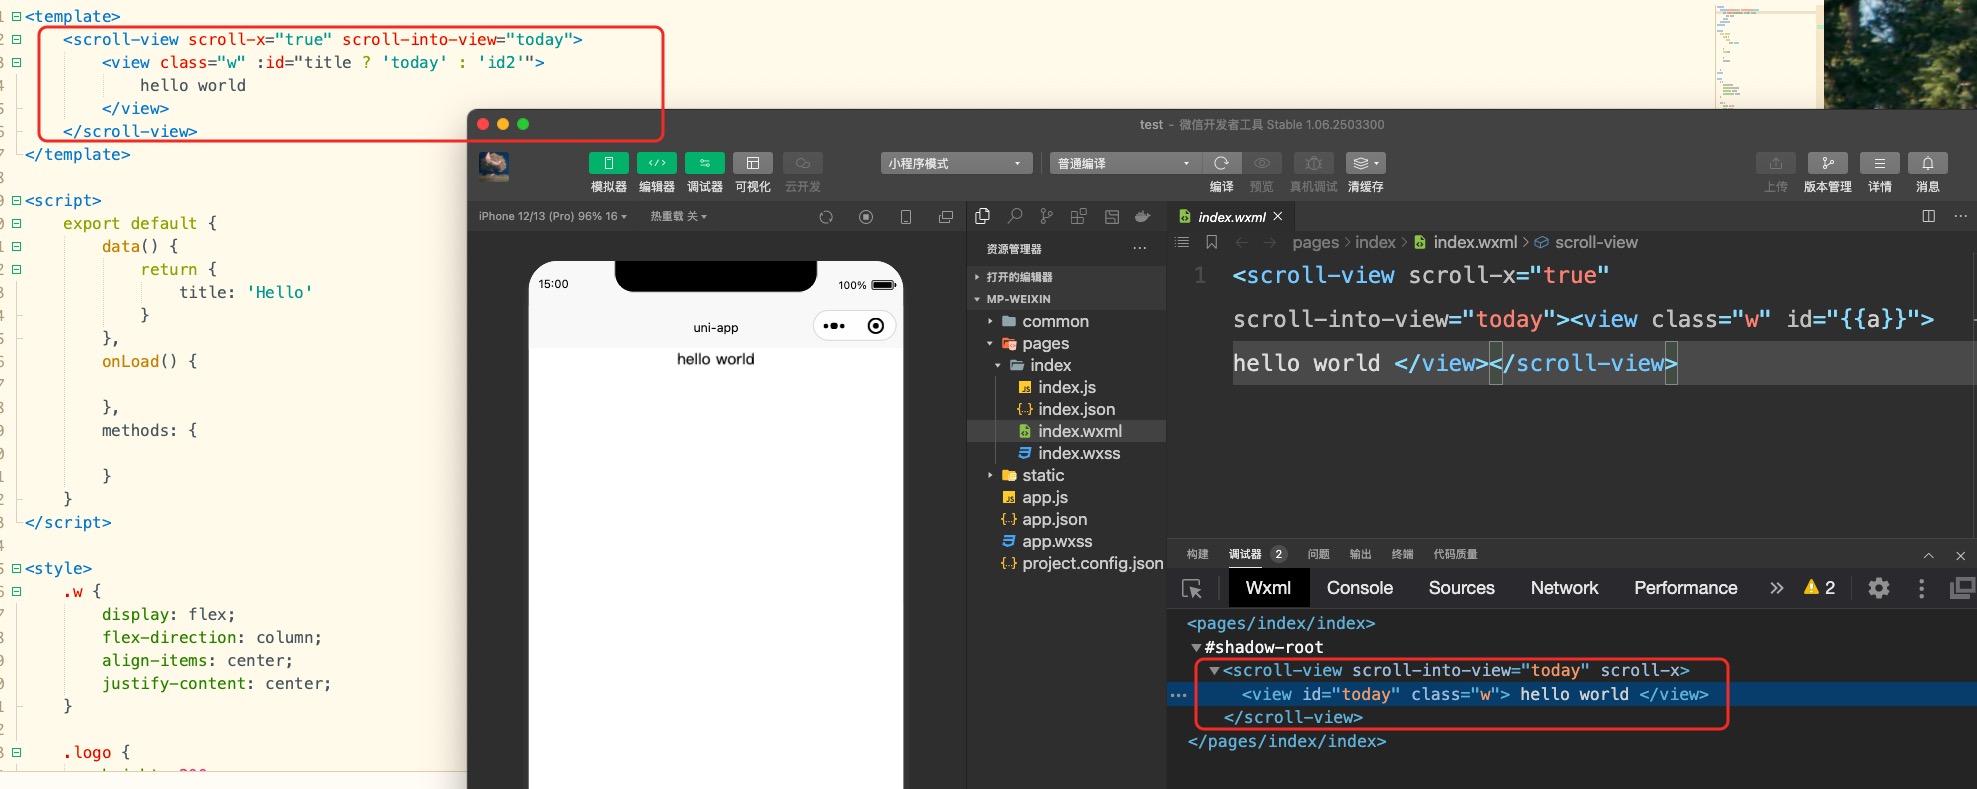Click the detach simulator window icon

(x=946, y=217)
